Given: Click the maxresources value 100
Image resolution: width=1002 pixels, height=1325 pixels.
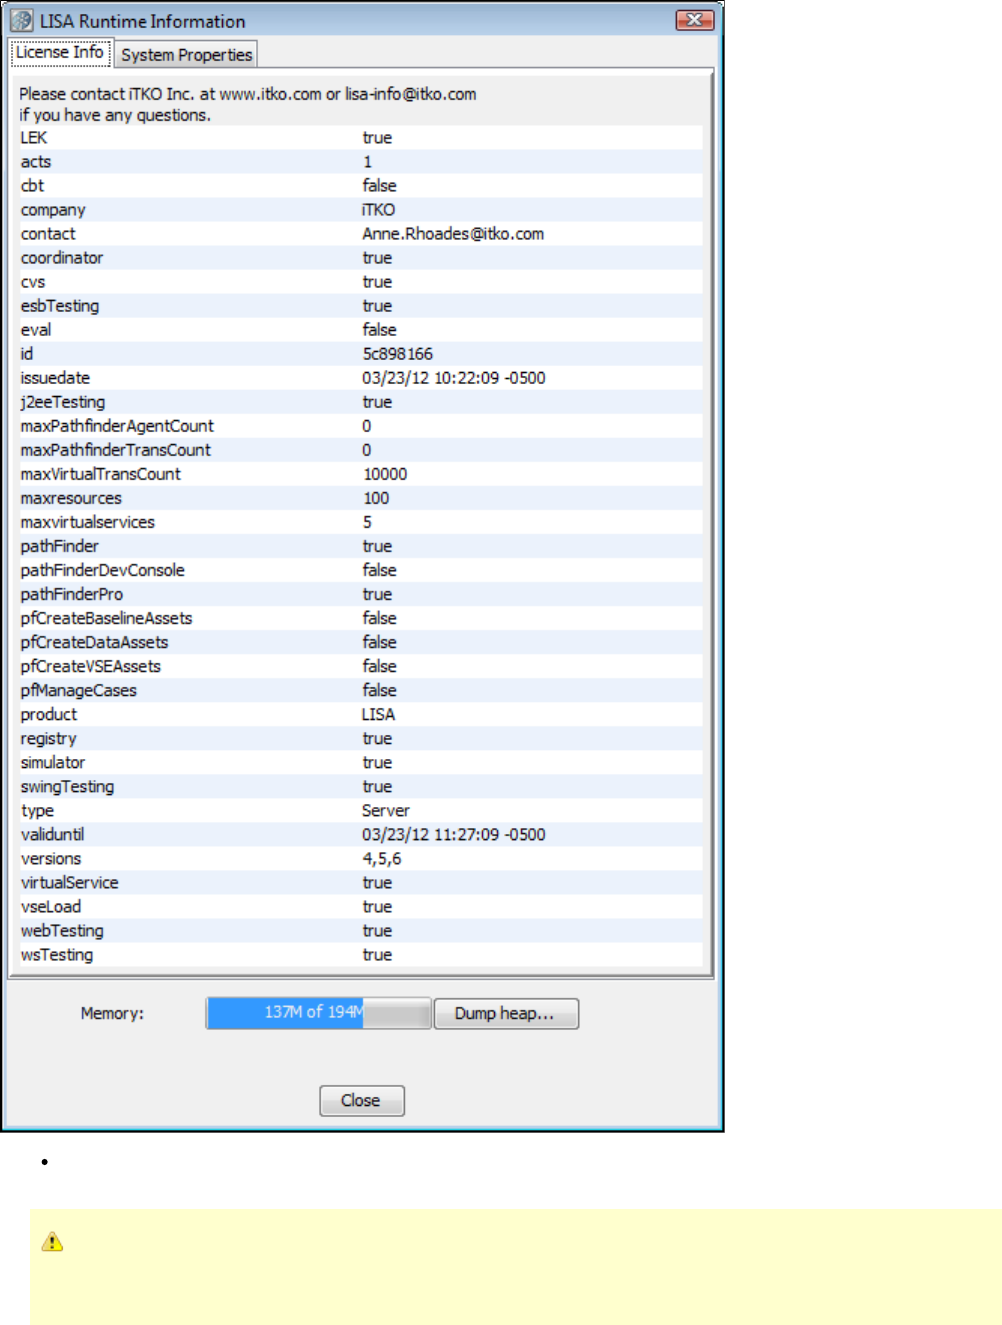Looking at the screenshot, I should coord(376,498).
